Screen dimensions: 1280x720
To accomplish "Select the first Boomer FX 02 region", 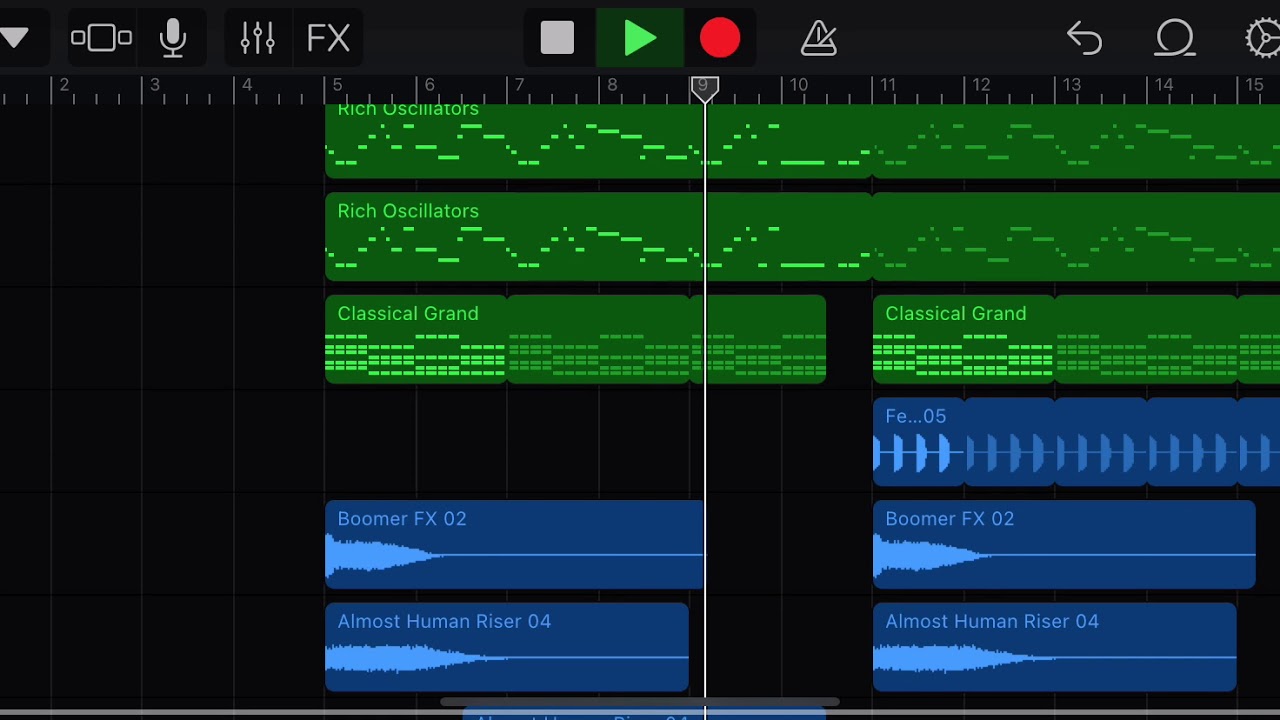I will [514, 544].
